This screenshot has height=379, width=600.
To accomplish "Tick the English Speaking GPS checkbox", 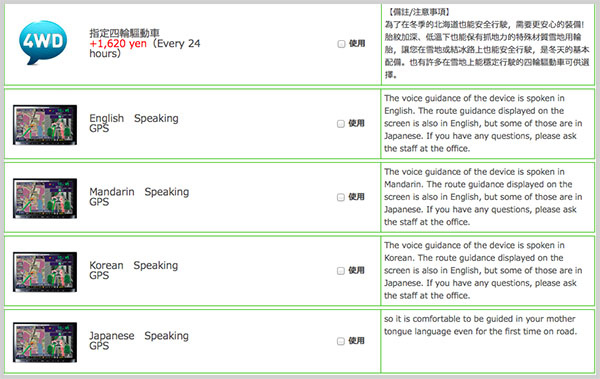I will pyautogui.click(x=341, y=124).
